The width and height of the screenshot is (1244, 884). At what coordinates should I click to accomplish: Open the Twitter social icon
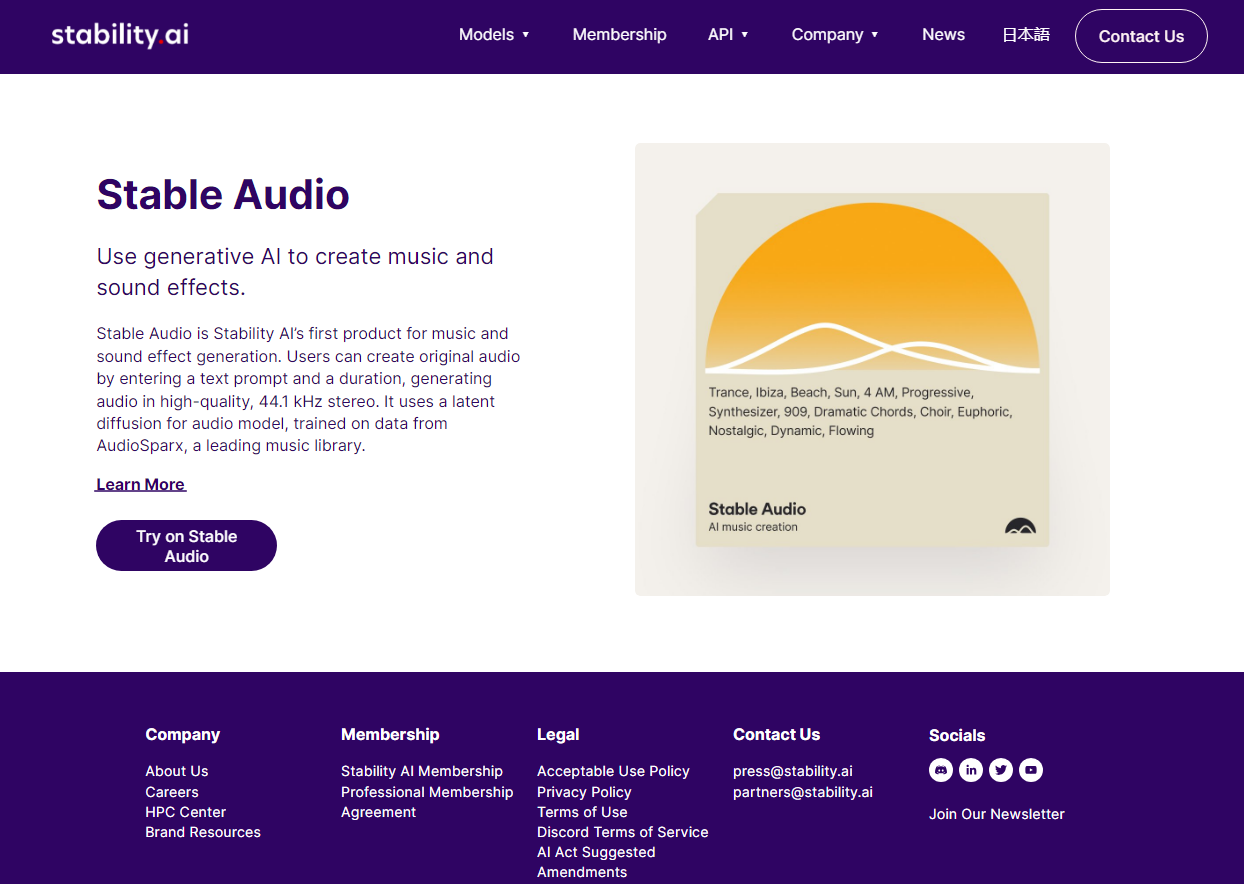1001,770
